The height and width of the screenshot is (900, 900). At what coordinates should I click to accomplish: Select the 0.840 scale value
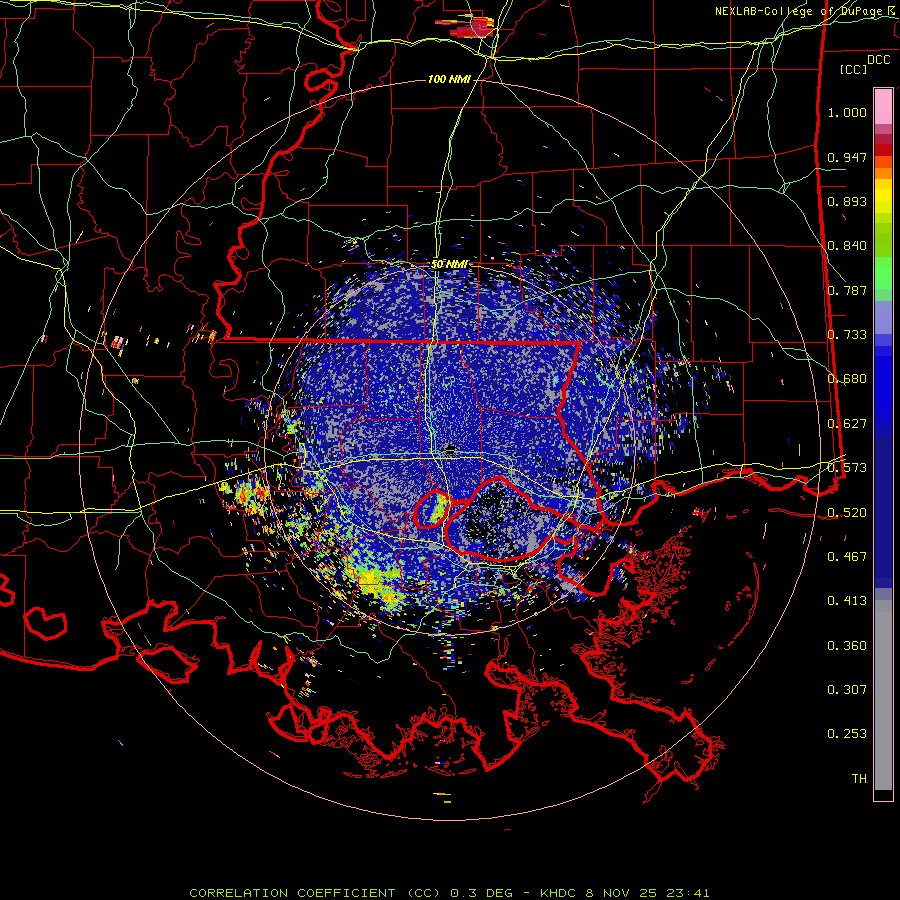point(847,246)
